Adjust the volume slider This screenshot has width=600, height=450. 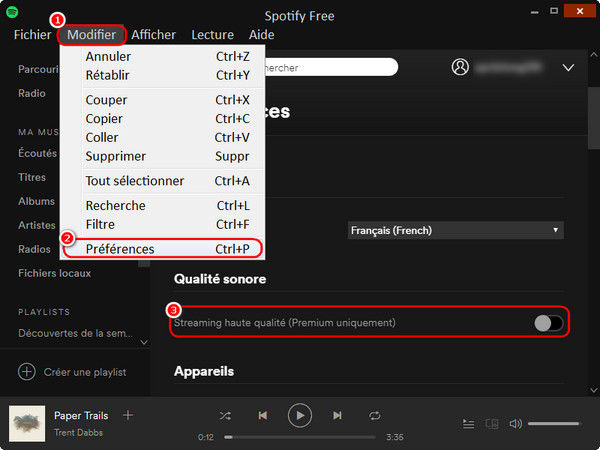pos(554,424)
